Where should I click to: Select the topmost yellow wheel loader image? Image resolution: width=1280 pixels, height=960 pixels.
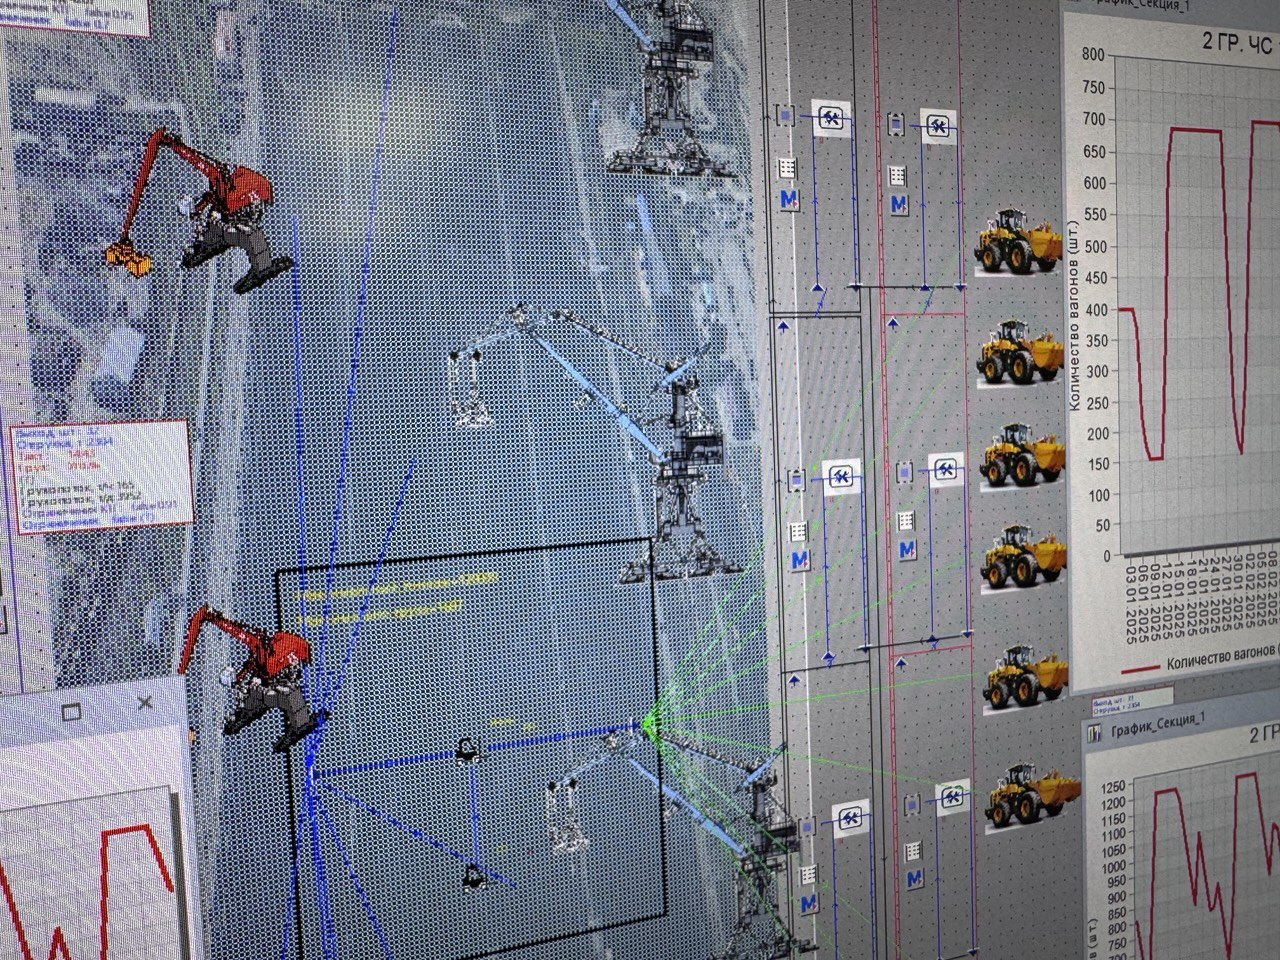(1018, 242)
